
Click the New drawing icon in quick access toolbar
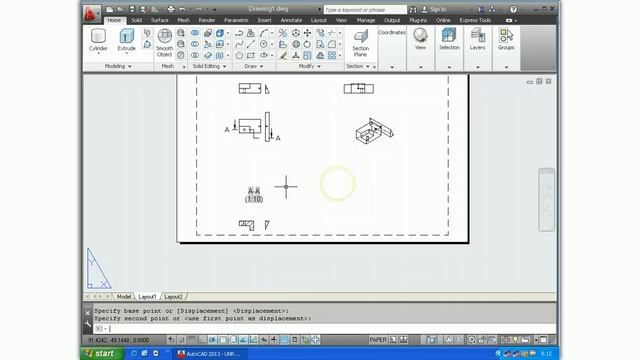click(x=109, y=9)
